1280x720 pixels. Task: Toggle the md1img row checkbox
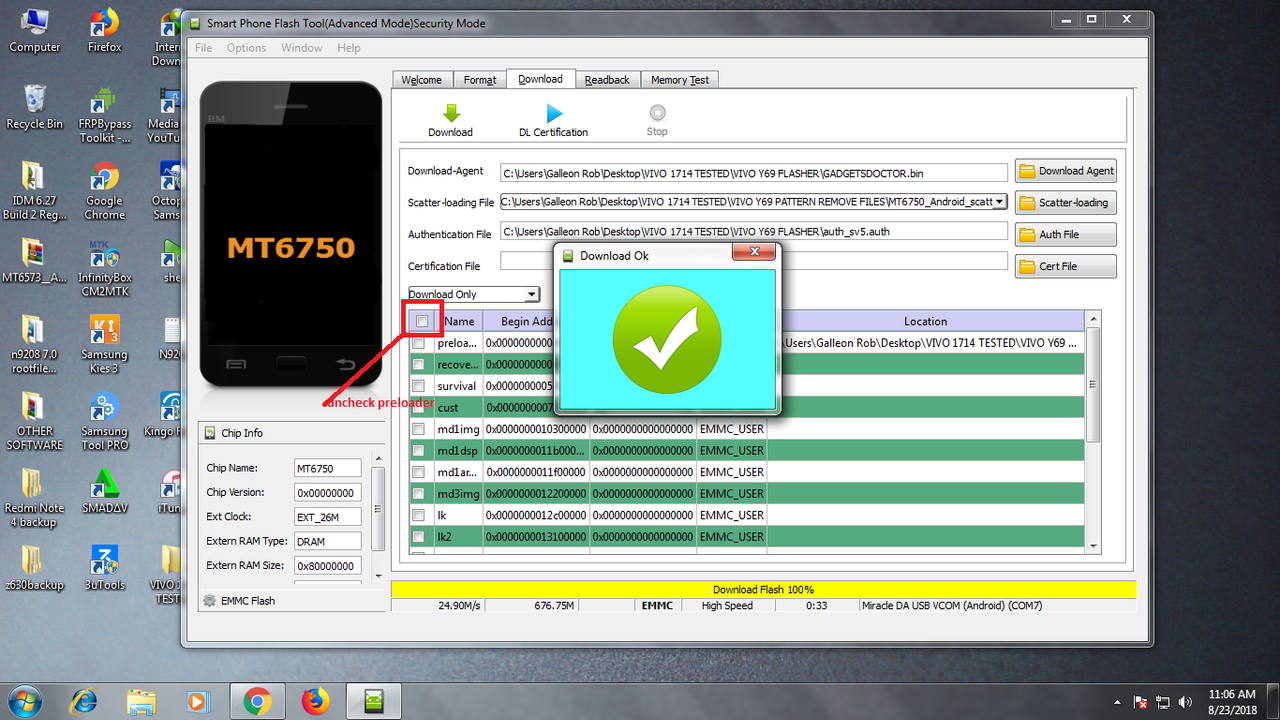418,429
